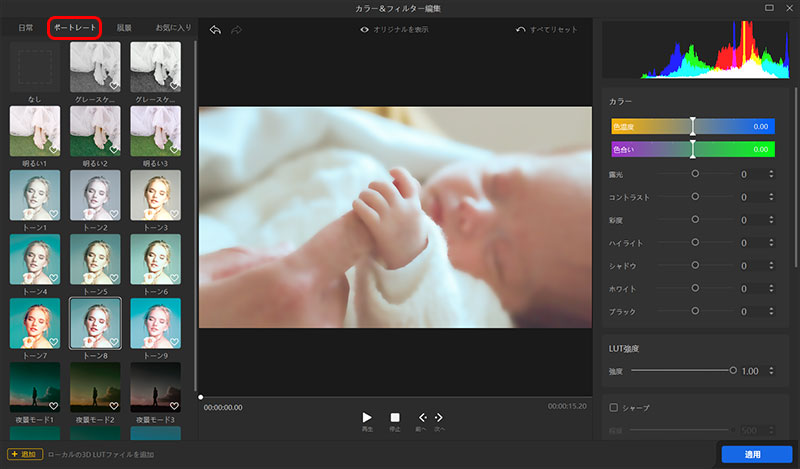Favorite the トーン3 filter heart icon

(x=174, y=214)
